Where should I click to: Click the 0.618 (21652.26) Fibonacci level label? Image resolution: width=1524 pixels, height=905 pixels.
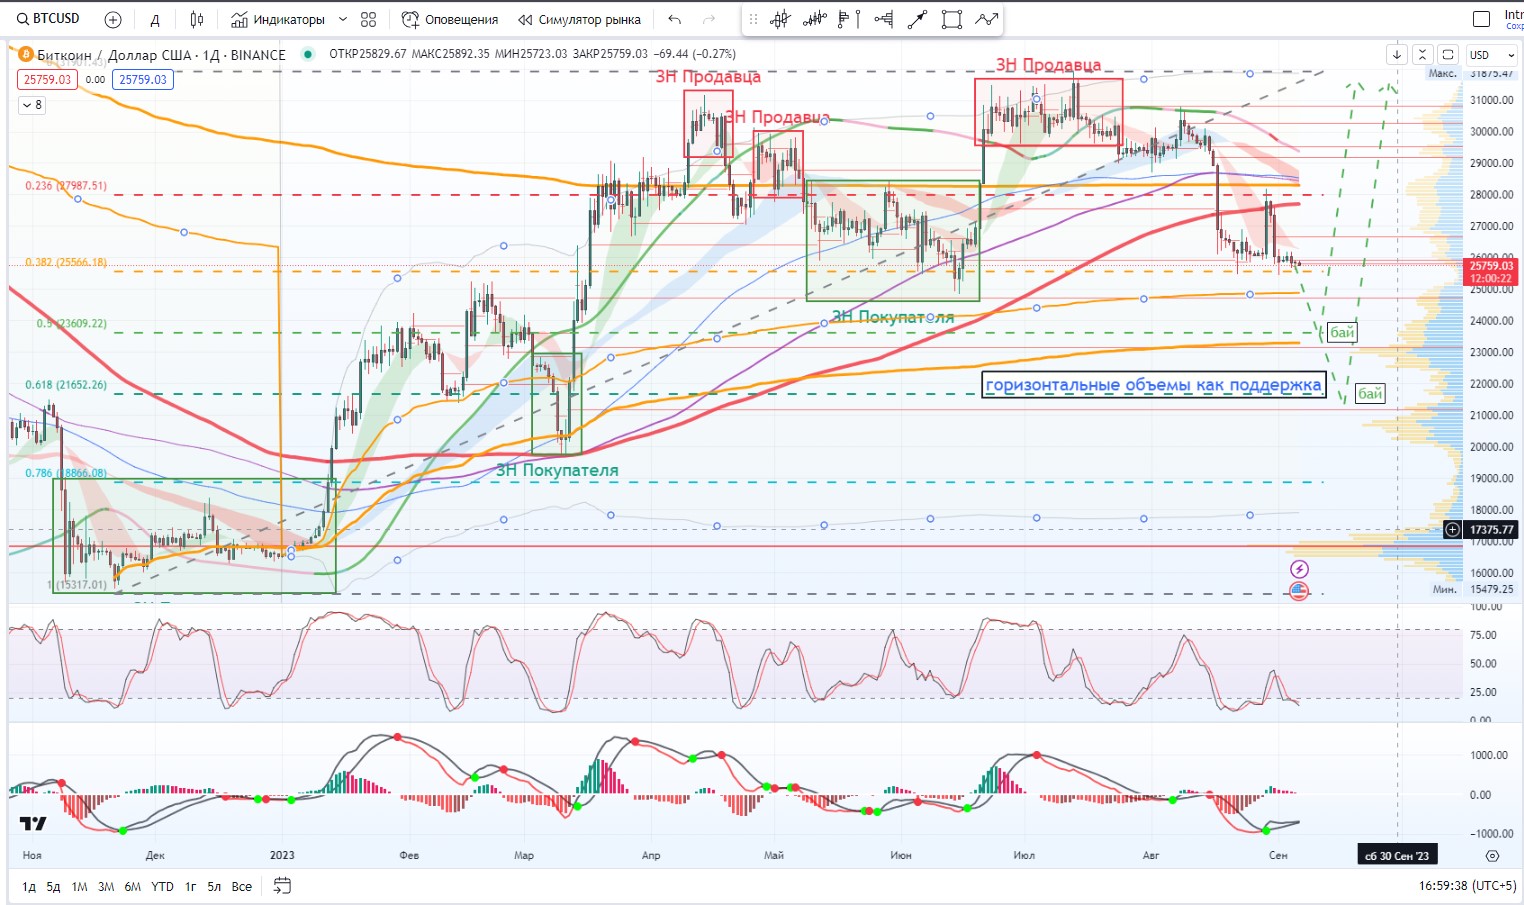[x=66, y=385]
